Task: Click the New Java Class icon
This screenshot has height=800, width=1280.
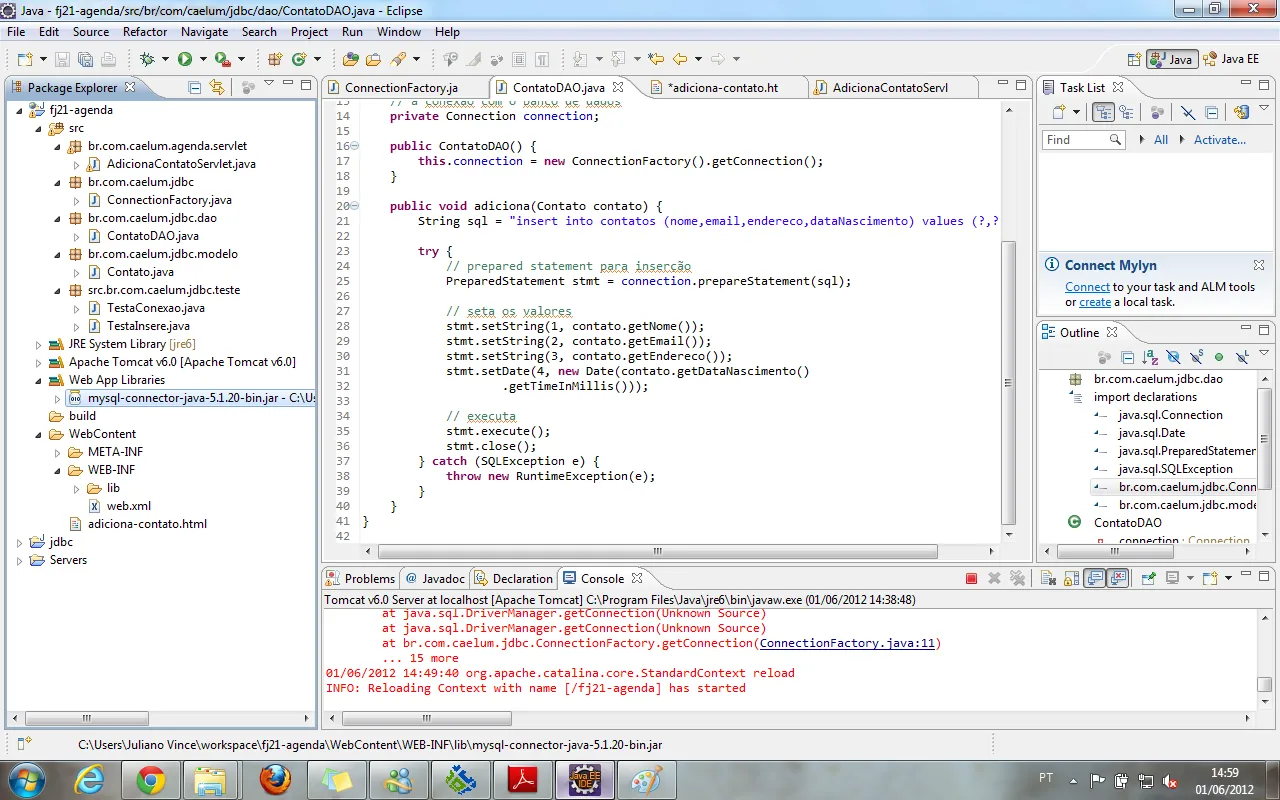Action: [x=299, y=59]
